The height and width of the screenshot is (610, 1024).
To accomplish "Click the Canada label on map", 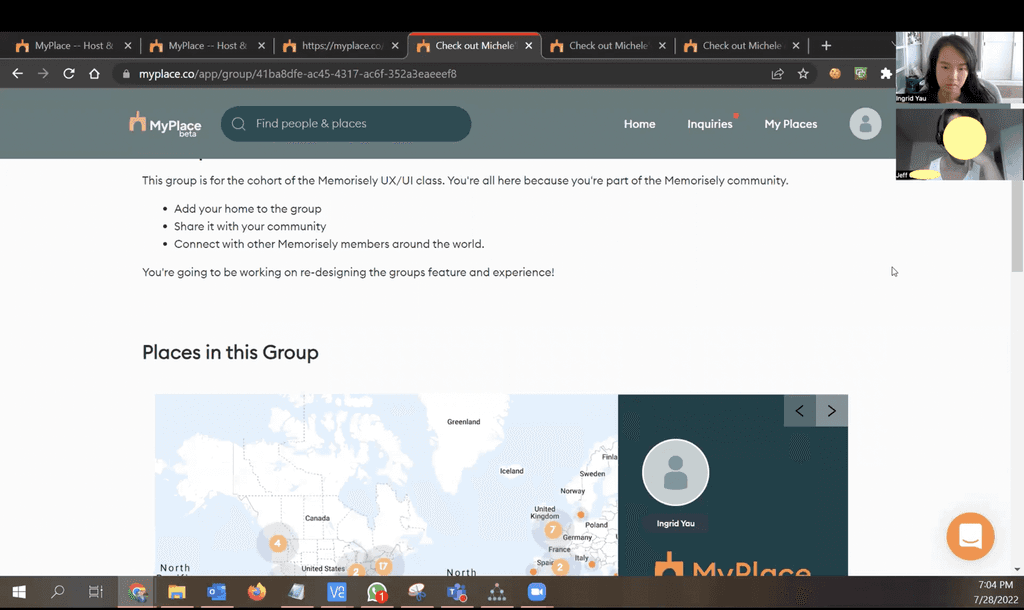I will point(317,518).
